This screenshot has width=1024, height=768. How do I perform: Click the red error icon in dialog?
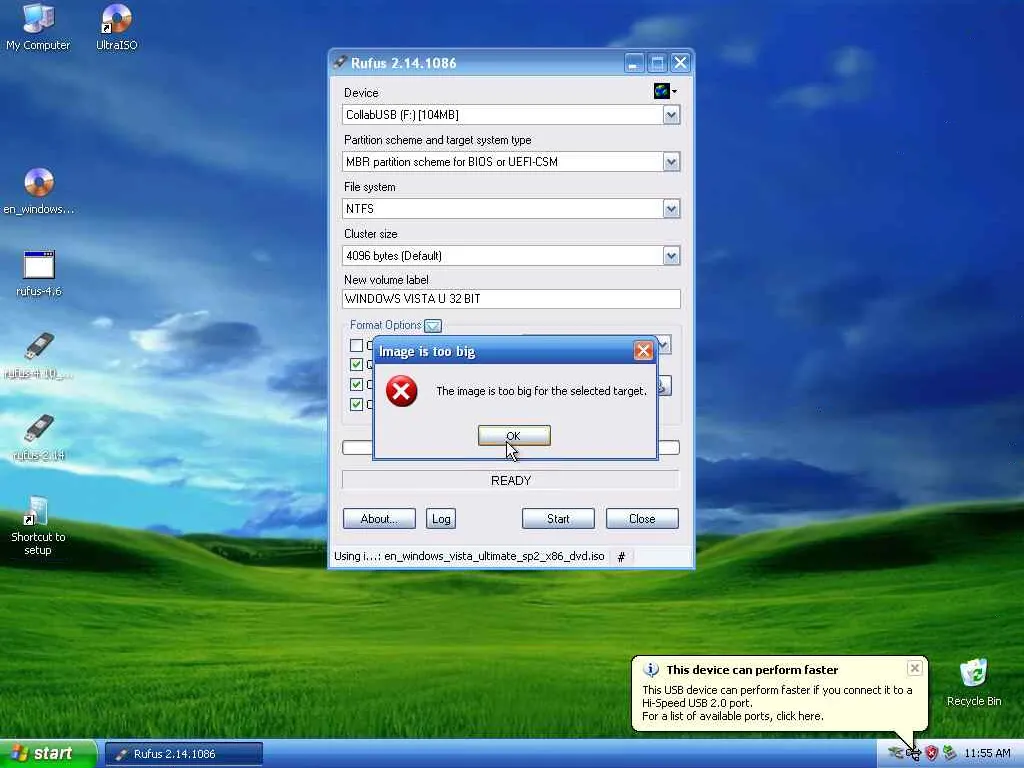tap(402, 391)
